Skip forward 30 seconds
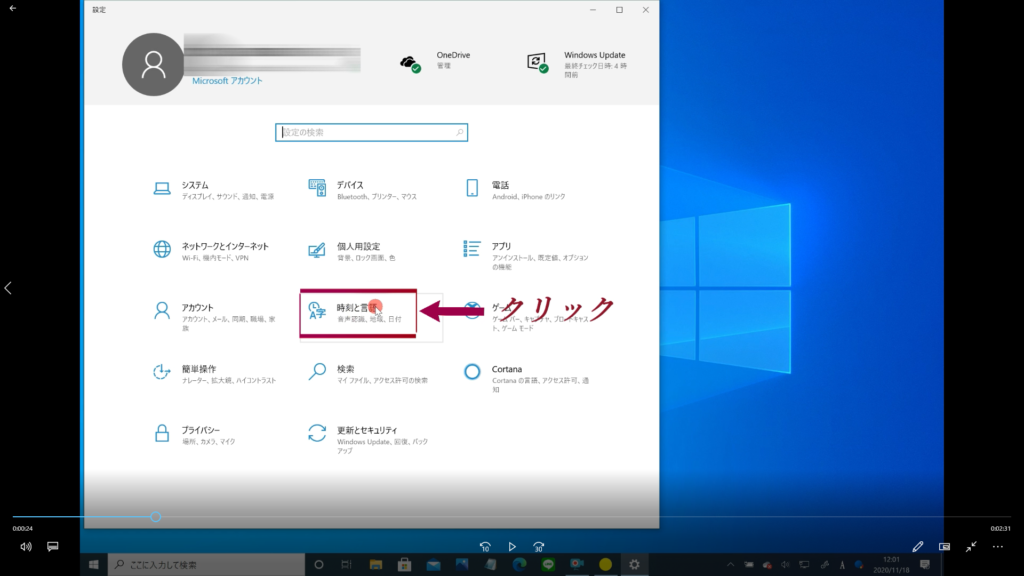 (x=539, y=547)
